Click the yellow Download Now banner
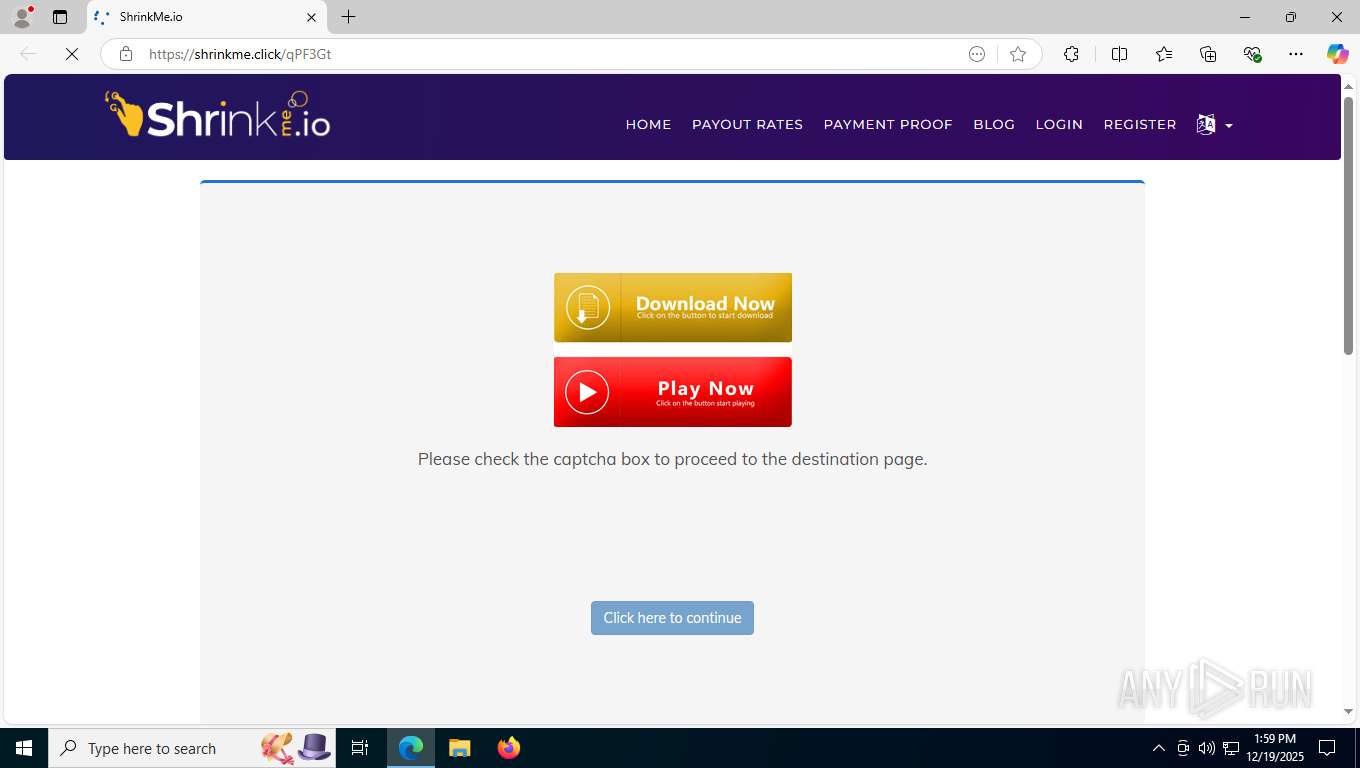The height and width of the screenshot is (768, 1360). coord(673,307)
